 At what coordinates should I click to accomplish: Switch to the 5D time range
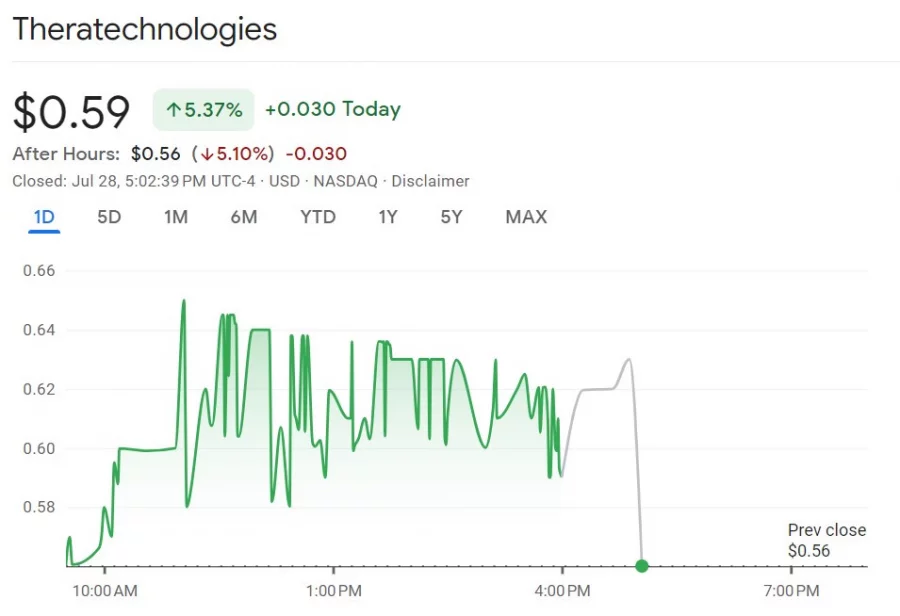point(109,216)
